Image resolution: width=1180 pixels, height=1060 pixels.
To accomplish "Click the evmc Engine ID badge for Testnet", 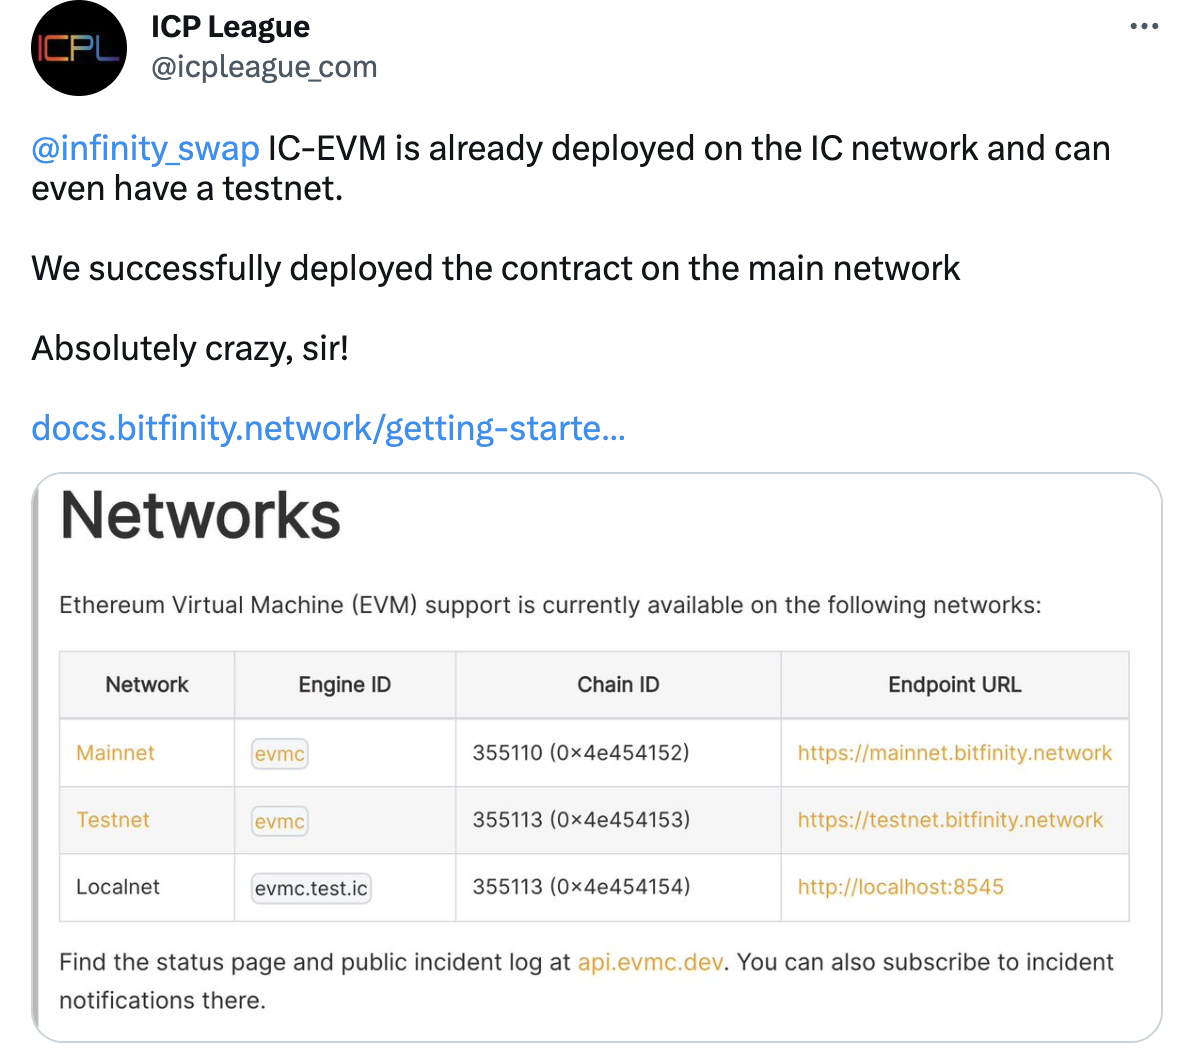I will click(x=279, y=820).
